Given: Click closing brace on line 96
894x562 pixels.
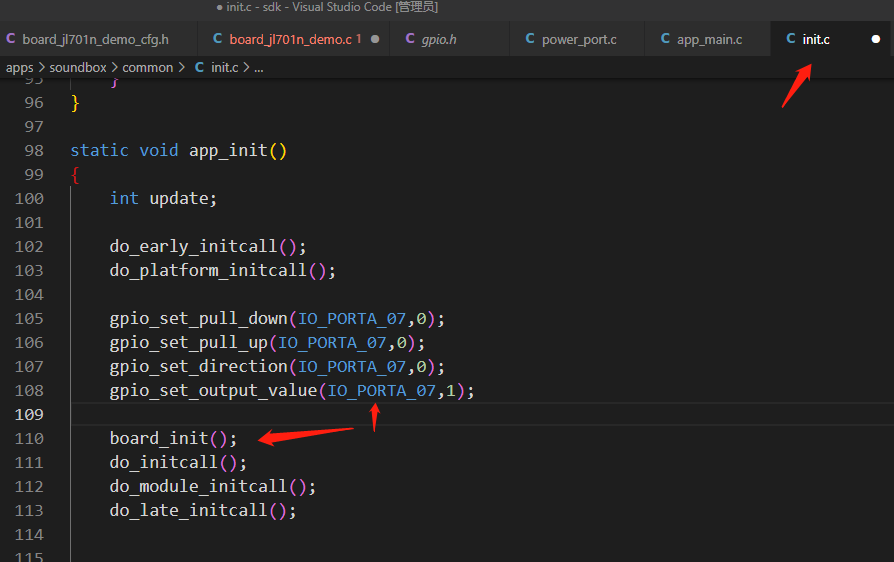Looking at the screenshot, I should coord(75,103).
